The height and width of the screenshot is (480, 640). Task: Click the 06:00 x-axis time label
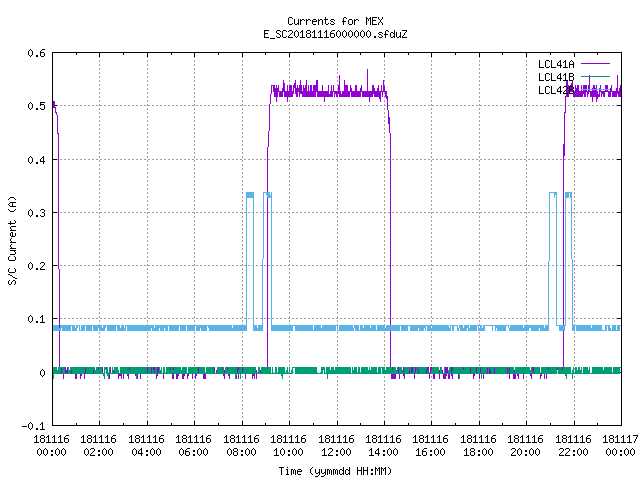click(193, 452)
